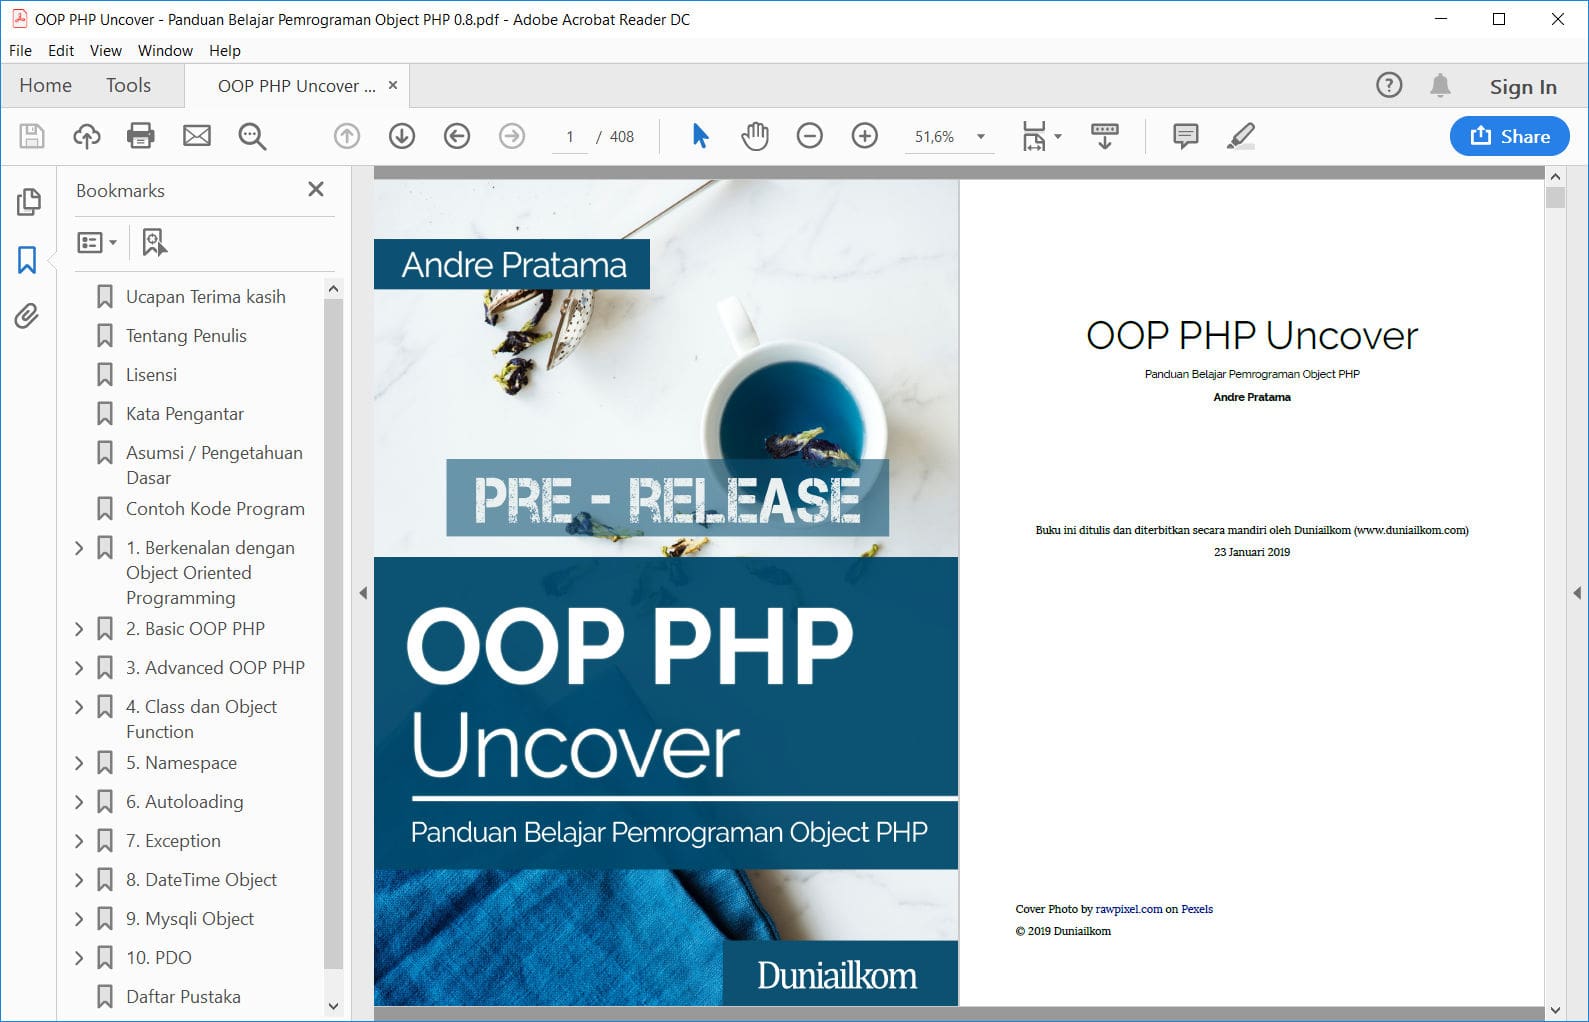The image size is (1589, 1022).
Task: Activate the Hand pan tool
Action: [x=755, y=136]
